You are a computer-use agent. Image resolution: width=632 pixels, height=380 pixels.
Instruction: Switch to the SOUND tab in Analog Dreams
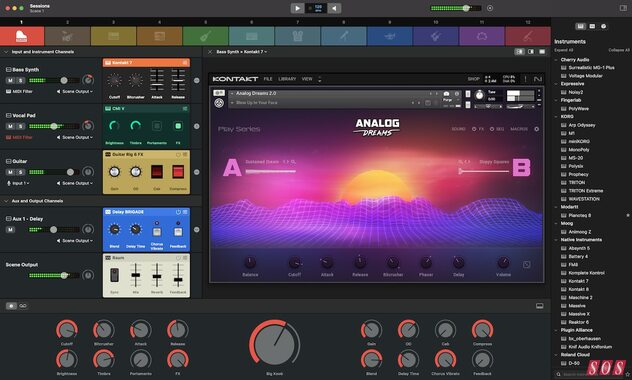(x=458, y=129)
